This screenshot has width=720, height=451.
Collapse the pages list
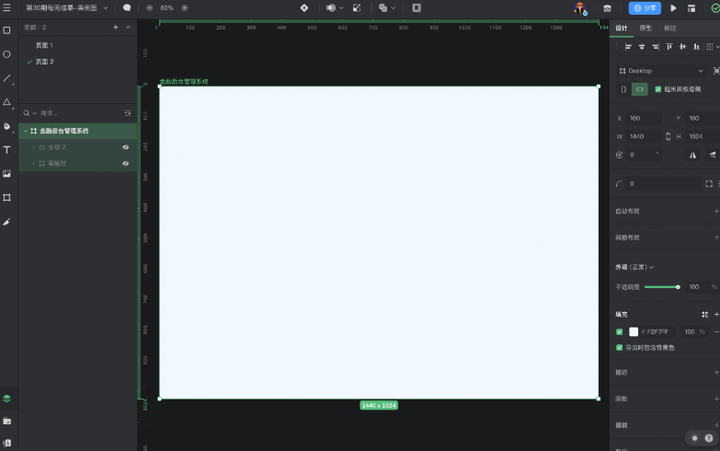[128, 28]
